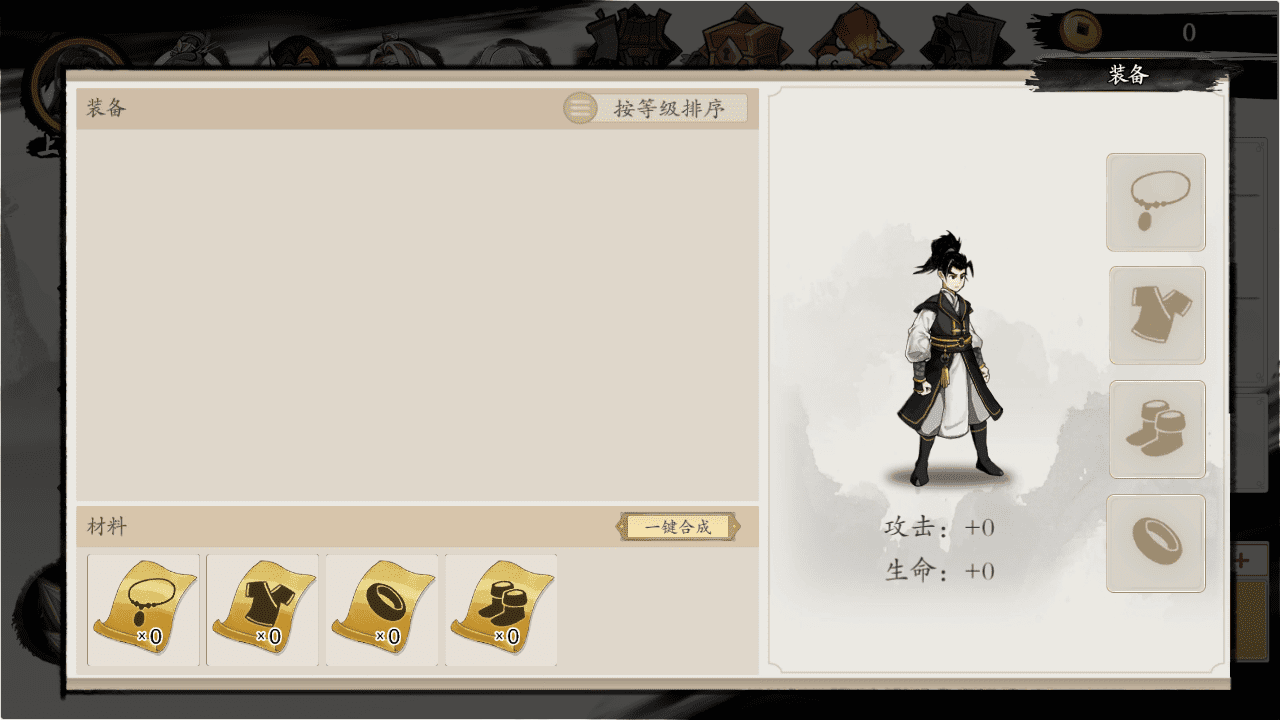Select the necklace scroll material
Viewport: 1280px width, 720px height.
143,610
